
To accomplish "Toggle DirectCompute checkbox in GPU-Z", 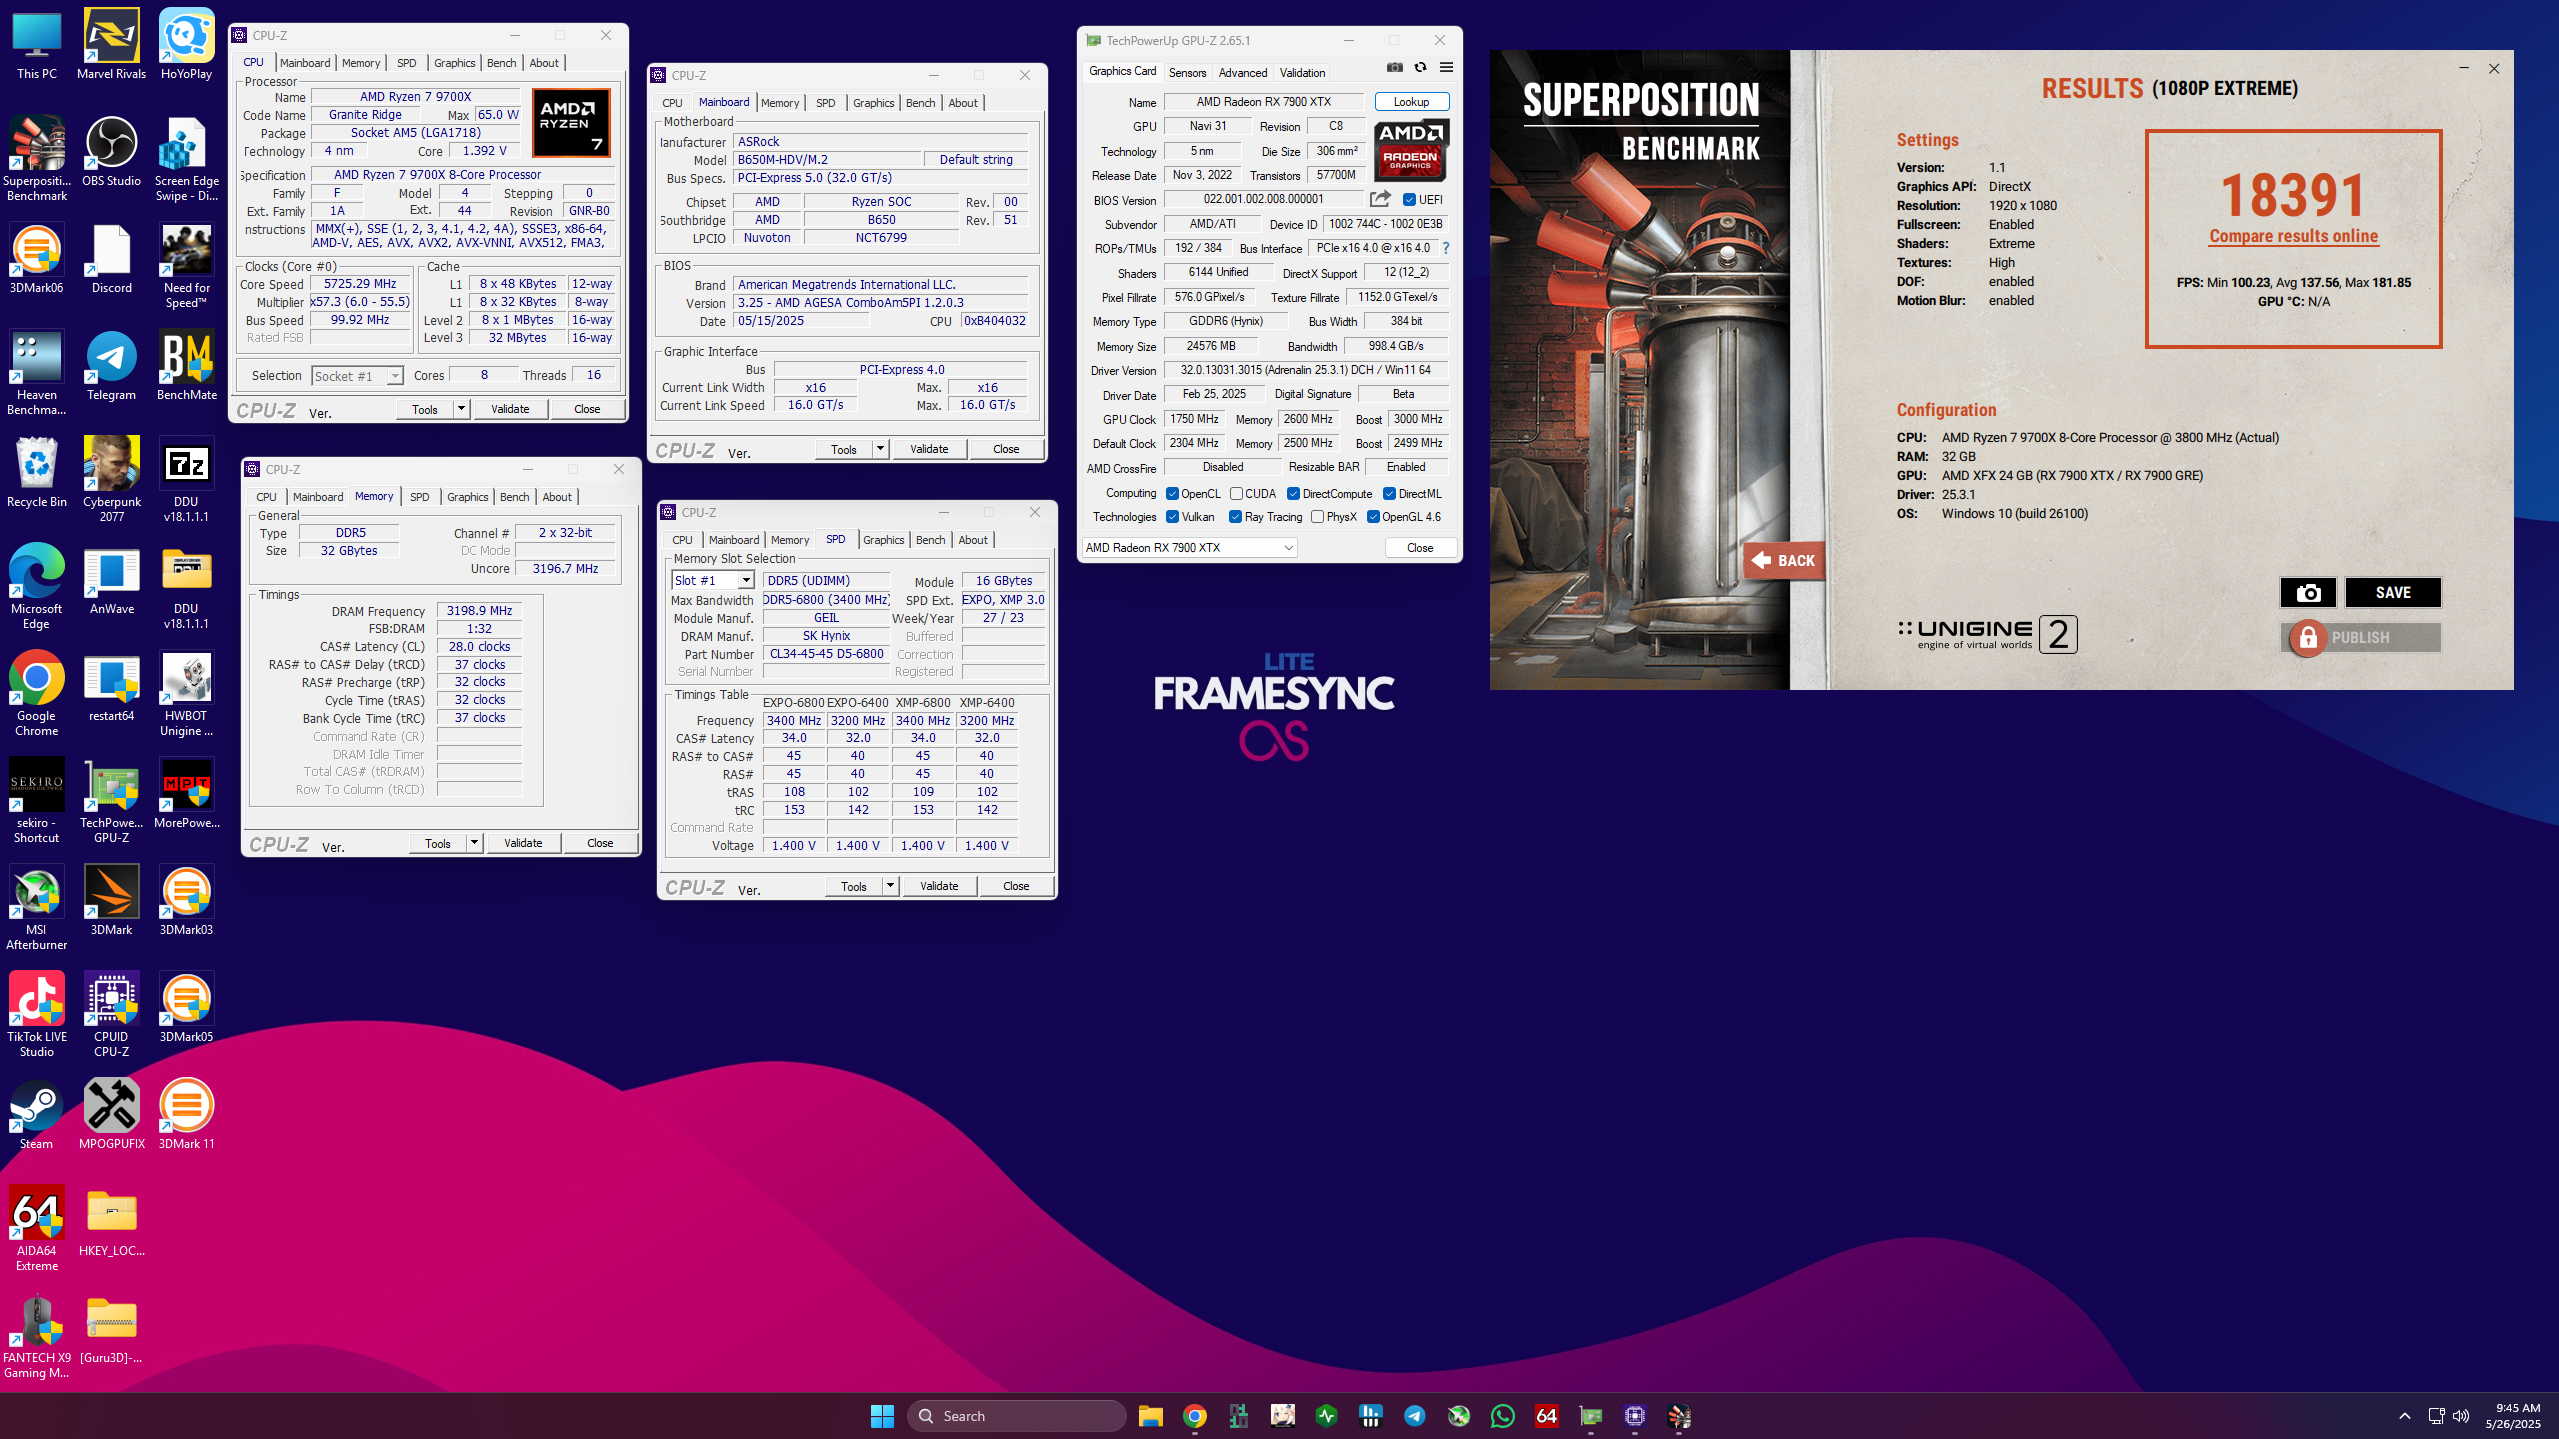I will pos(1293,494).
